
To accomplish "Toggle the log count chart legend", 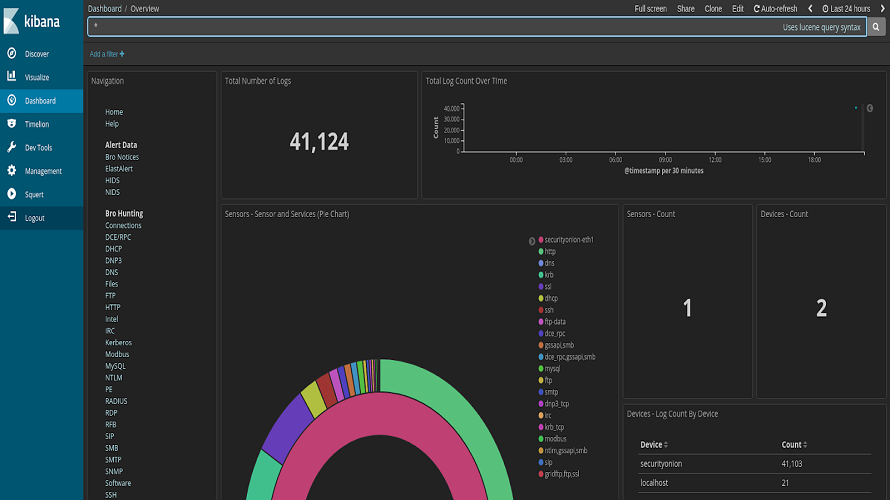I will (x=870, y=108).
